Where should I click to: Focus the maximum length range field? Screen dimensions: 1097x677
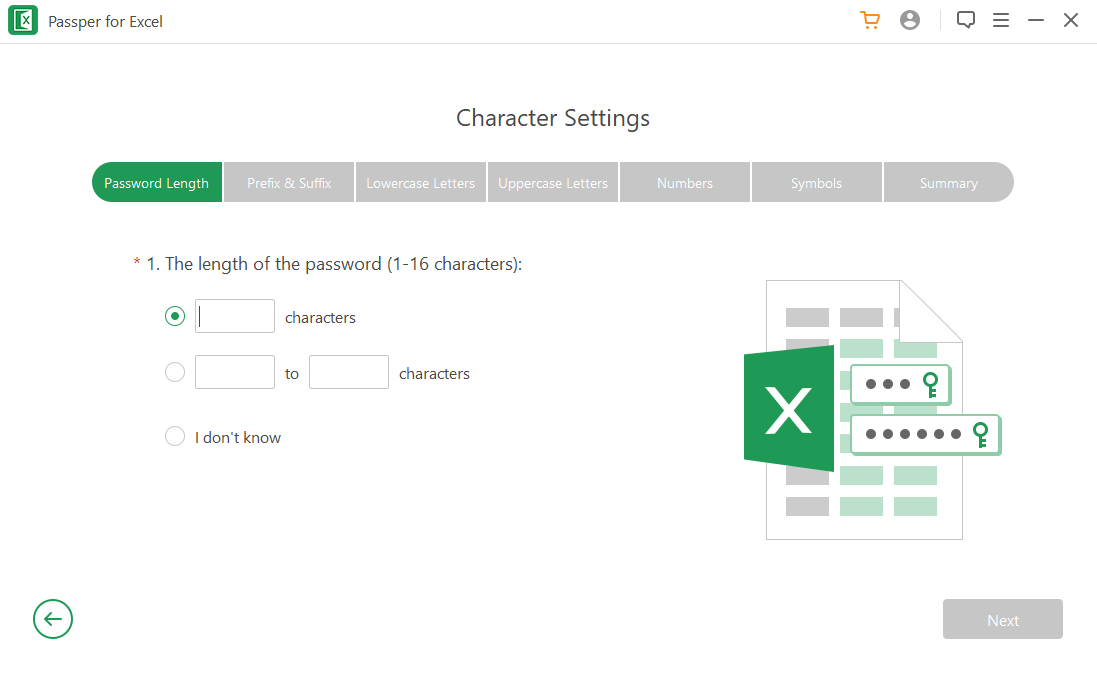pos(349,372)
